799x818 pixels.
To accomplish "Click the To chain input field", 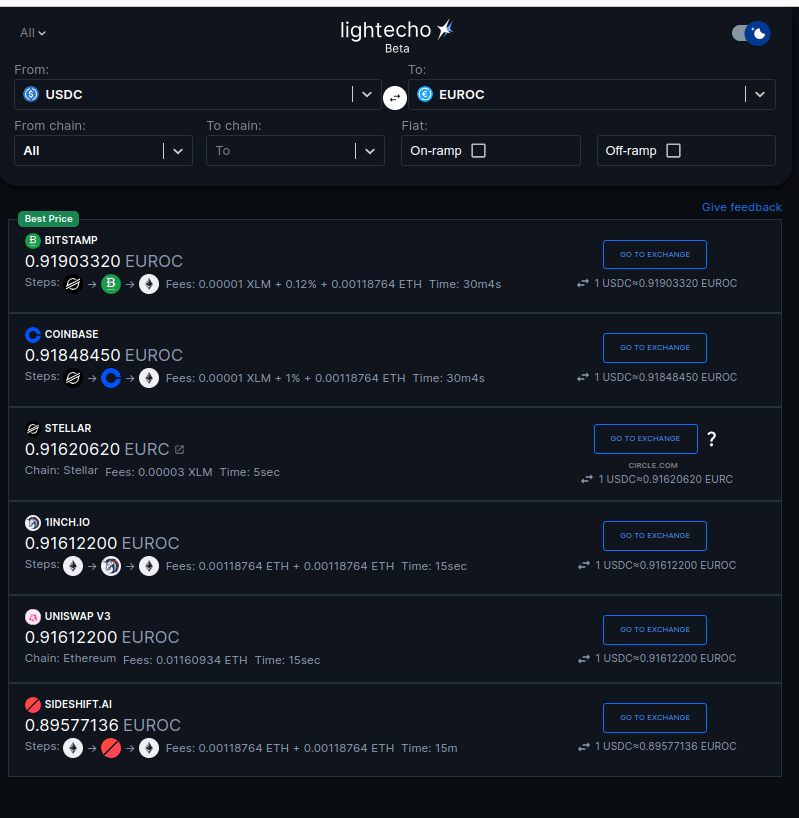I will pos(295,151).
